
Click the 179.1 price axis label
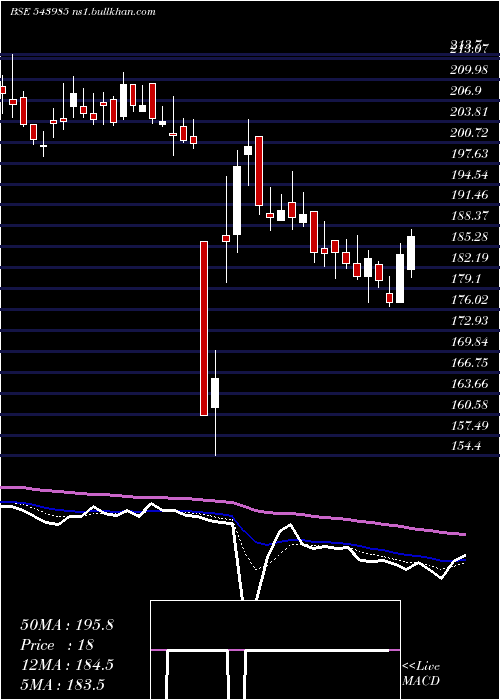tap(465, 279)
